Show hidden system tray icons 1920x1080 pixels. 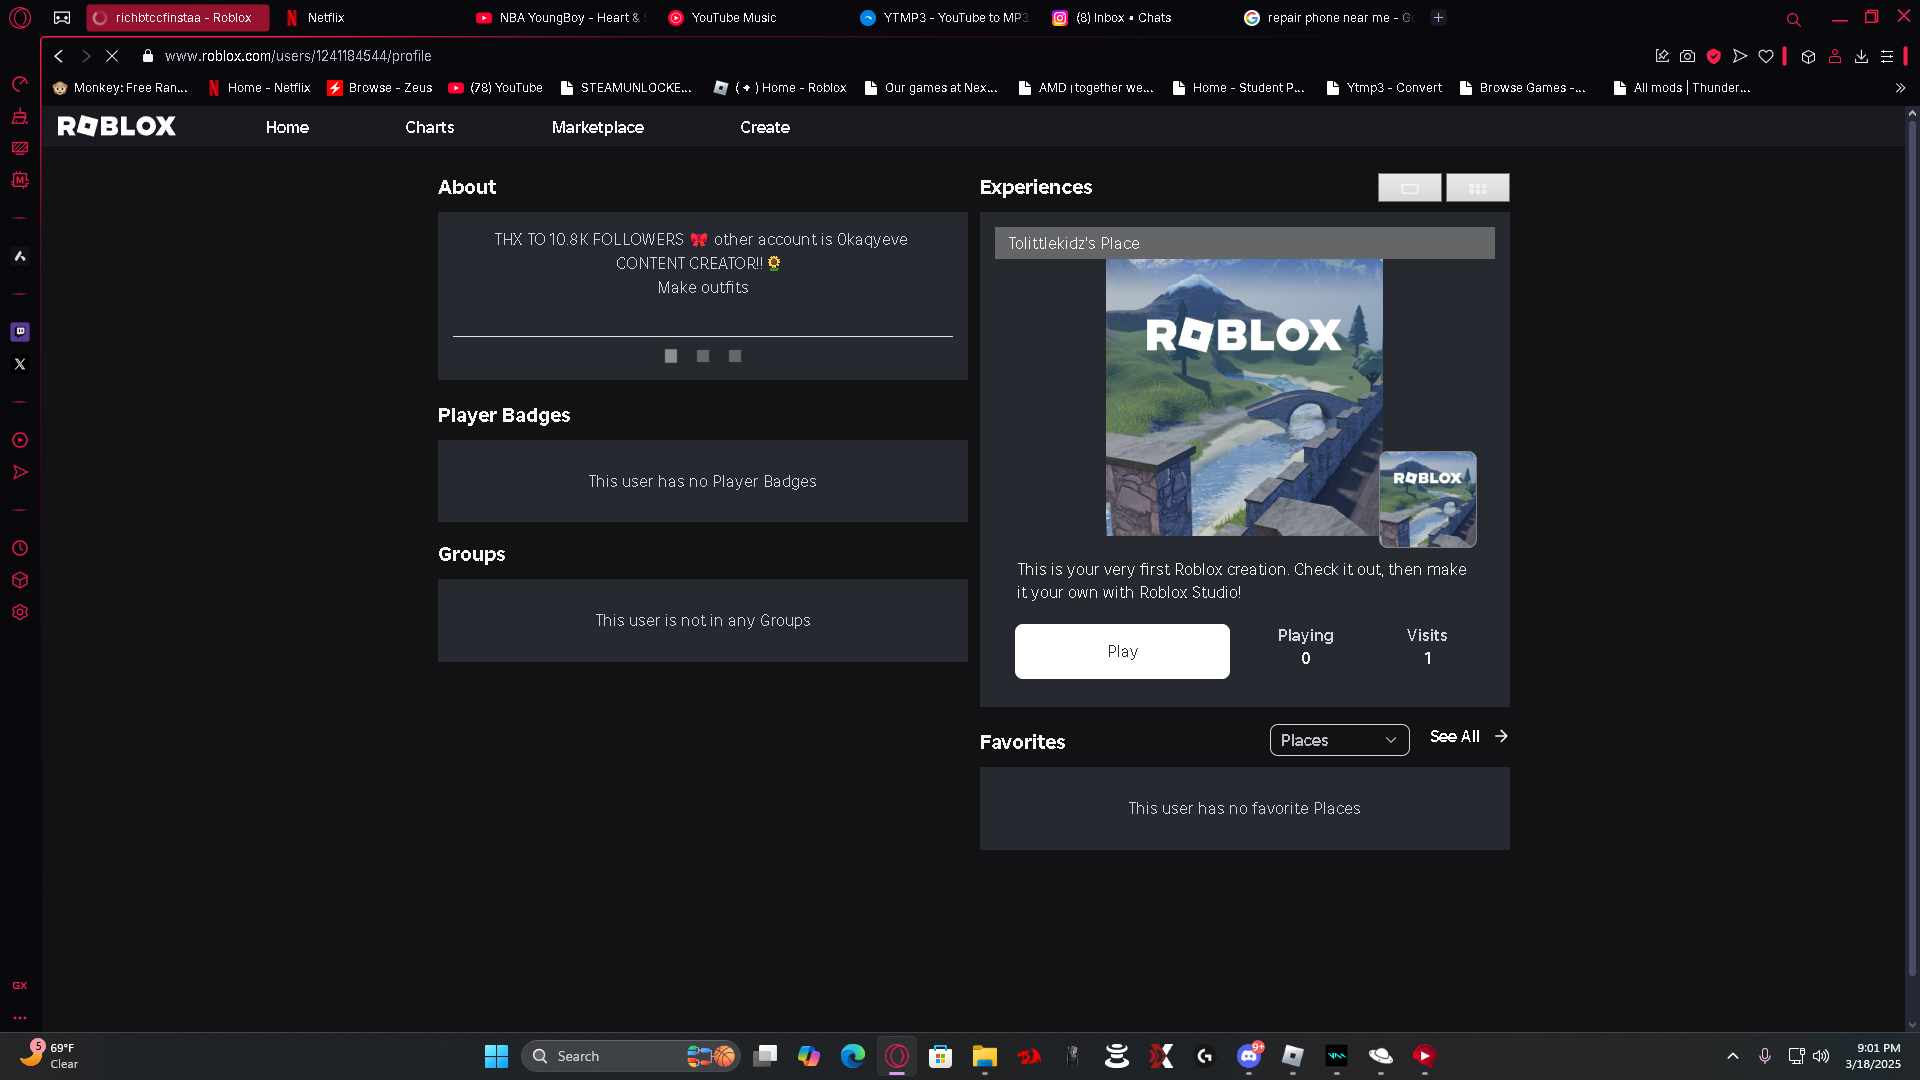pos(1733,1056)
